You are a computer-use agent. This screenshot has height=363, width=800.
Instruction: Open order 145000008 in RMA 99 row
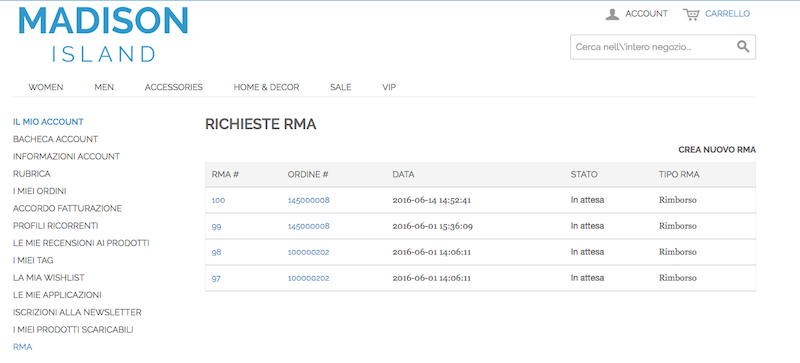[x=309, y=226]
